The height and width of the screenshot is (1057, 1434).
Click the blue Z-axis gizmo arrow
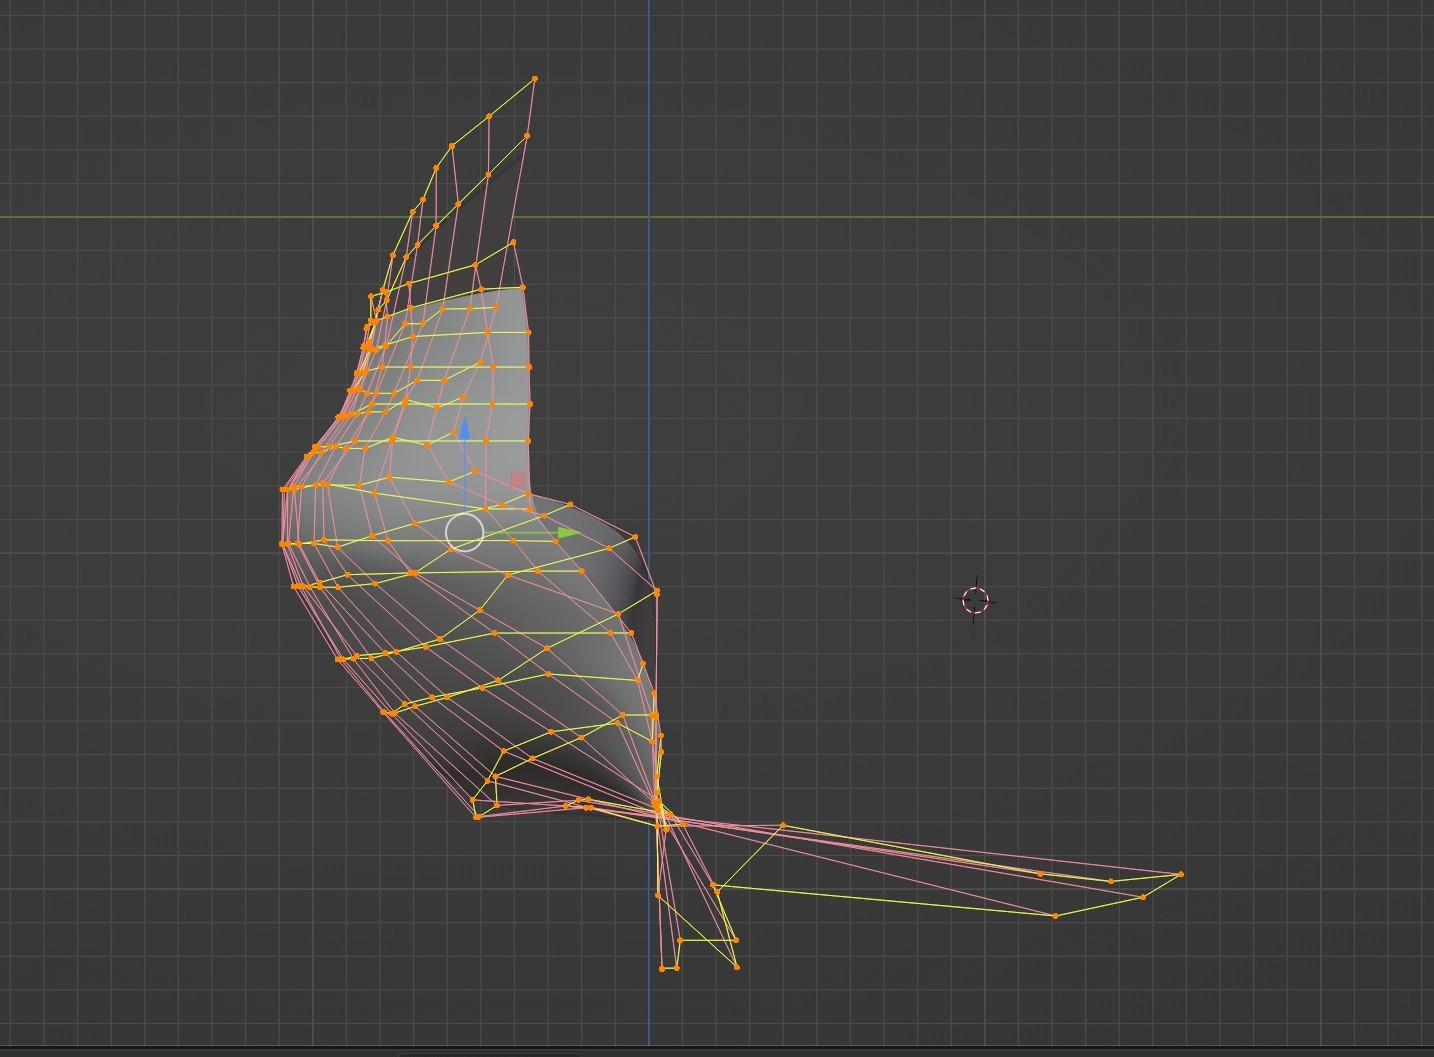point(464,429)
